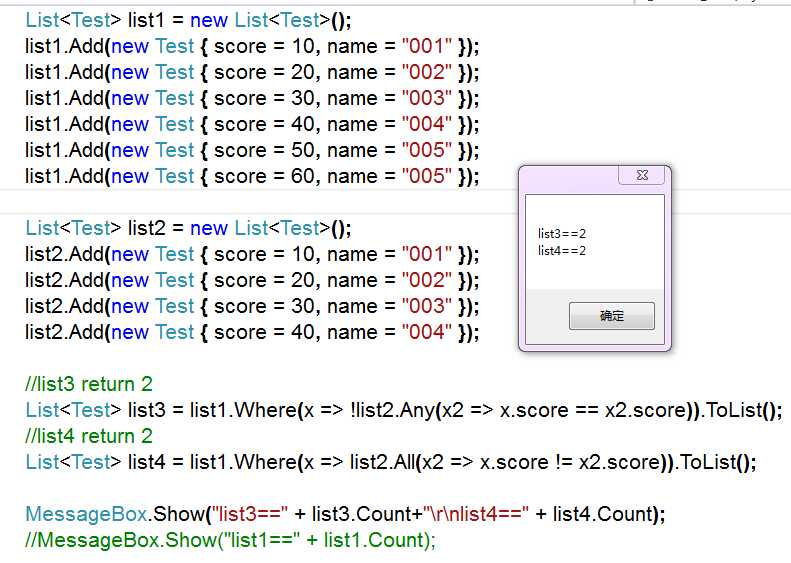Click the list4 Where/All query line
The image size is (791, 563).
[x=391, y=462]
